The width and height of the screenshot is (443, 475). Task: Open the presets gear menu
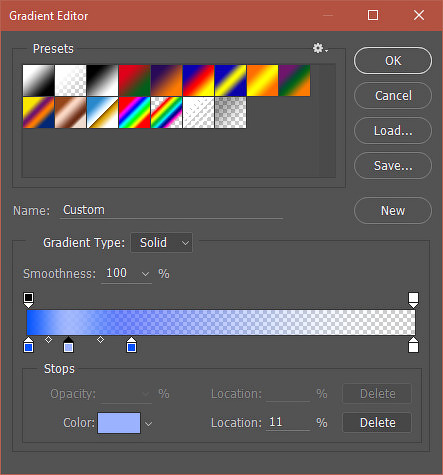point(320,48)
